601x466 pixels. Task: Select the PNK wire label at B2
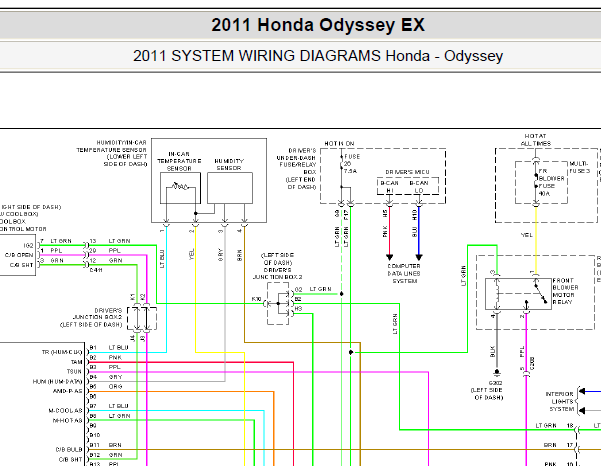click(x=115, y=357)
